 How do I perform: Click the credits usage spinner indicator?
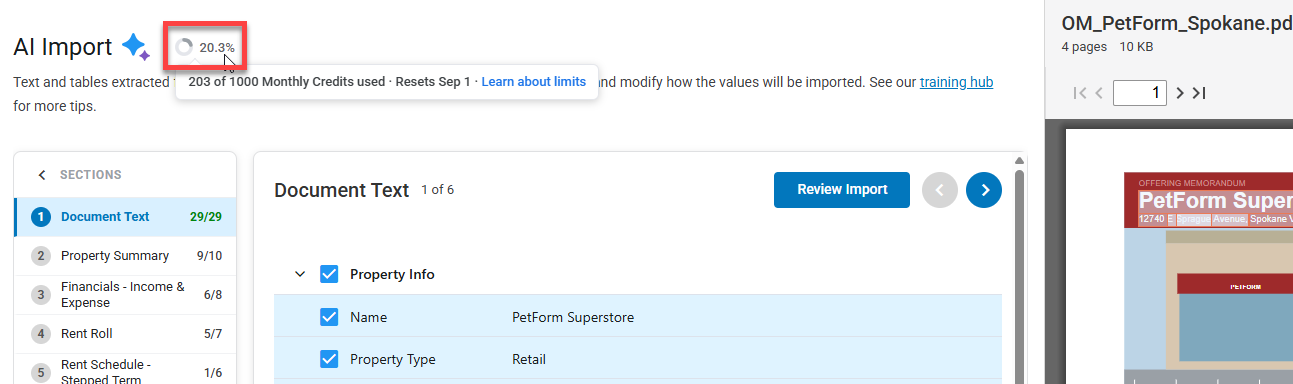[x=183, y=47]
